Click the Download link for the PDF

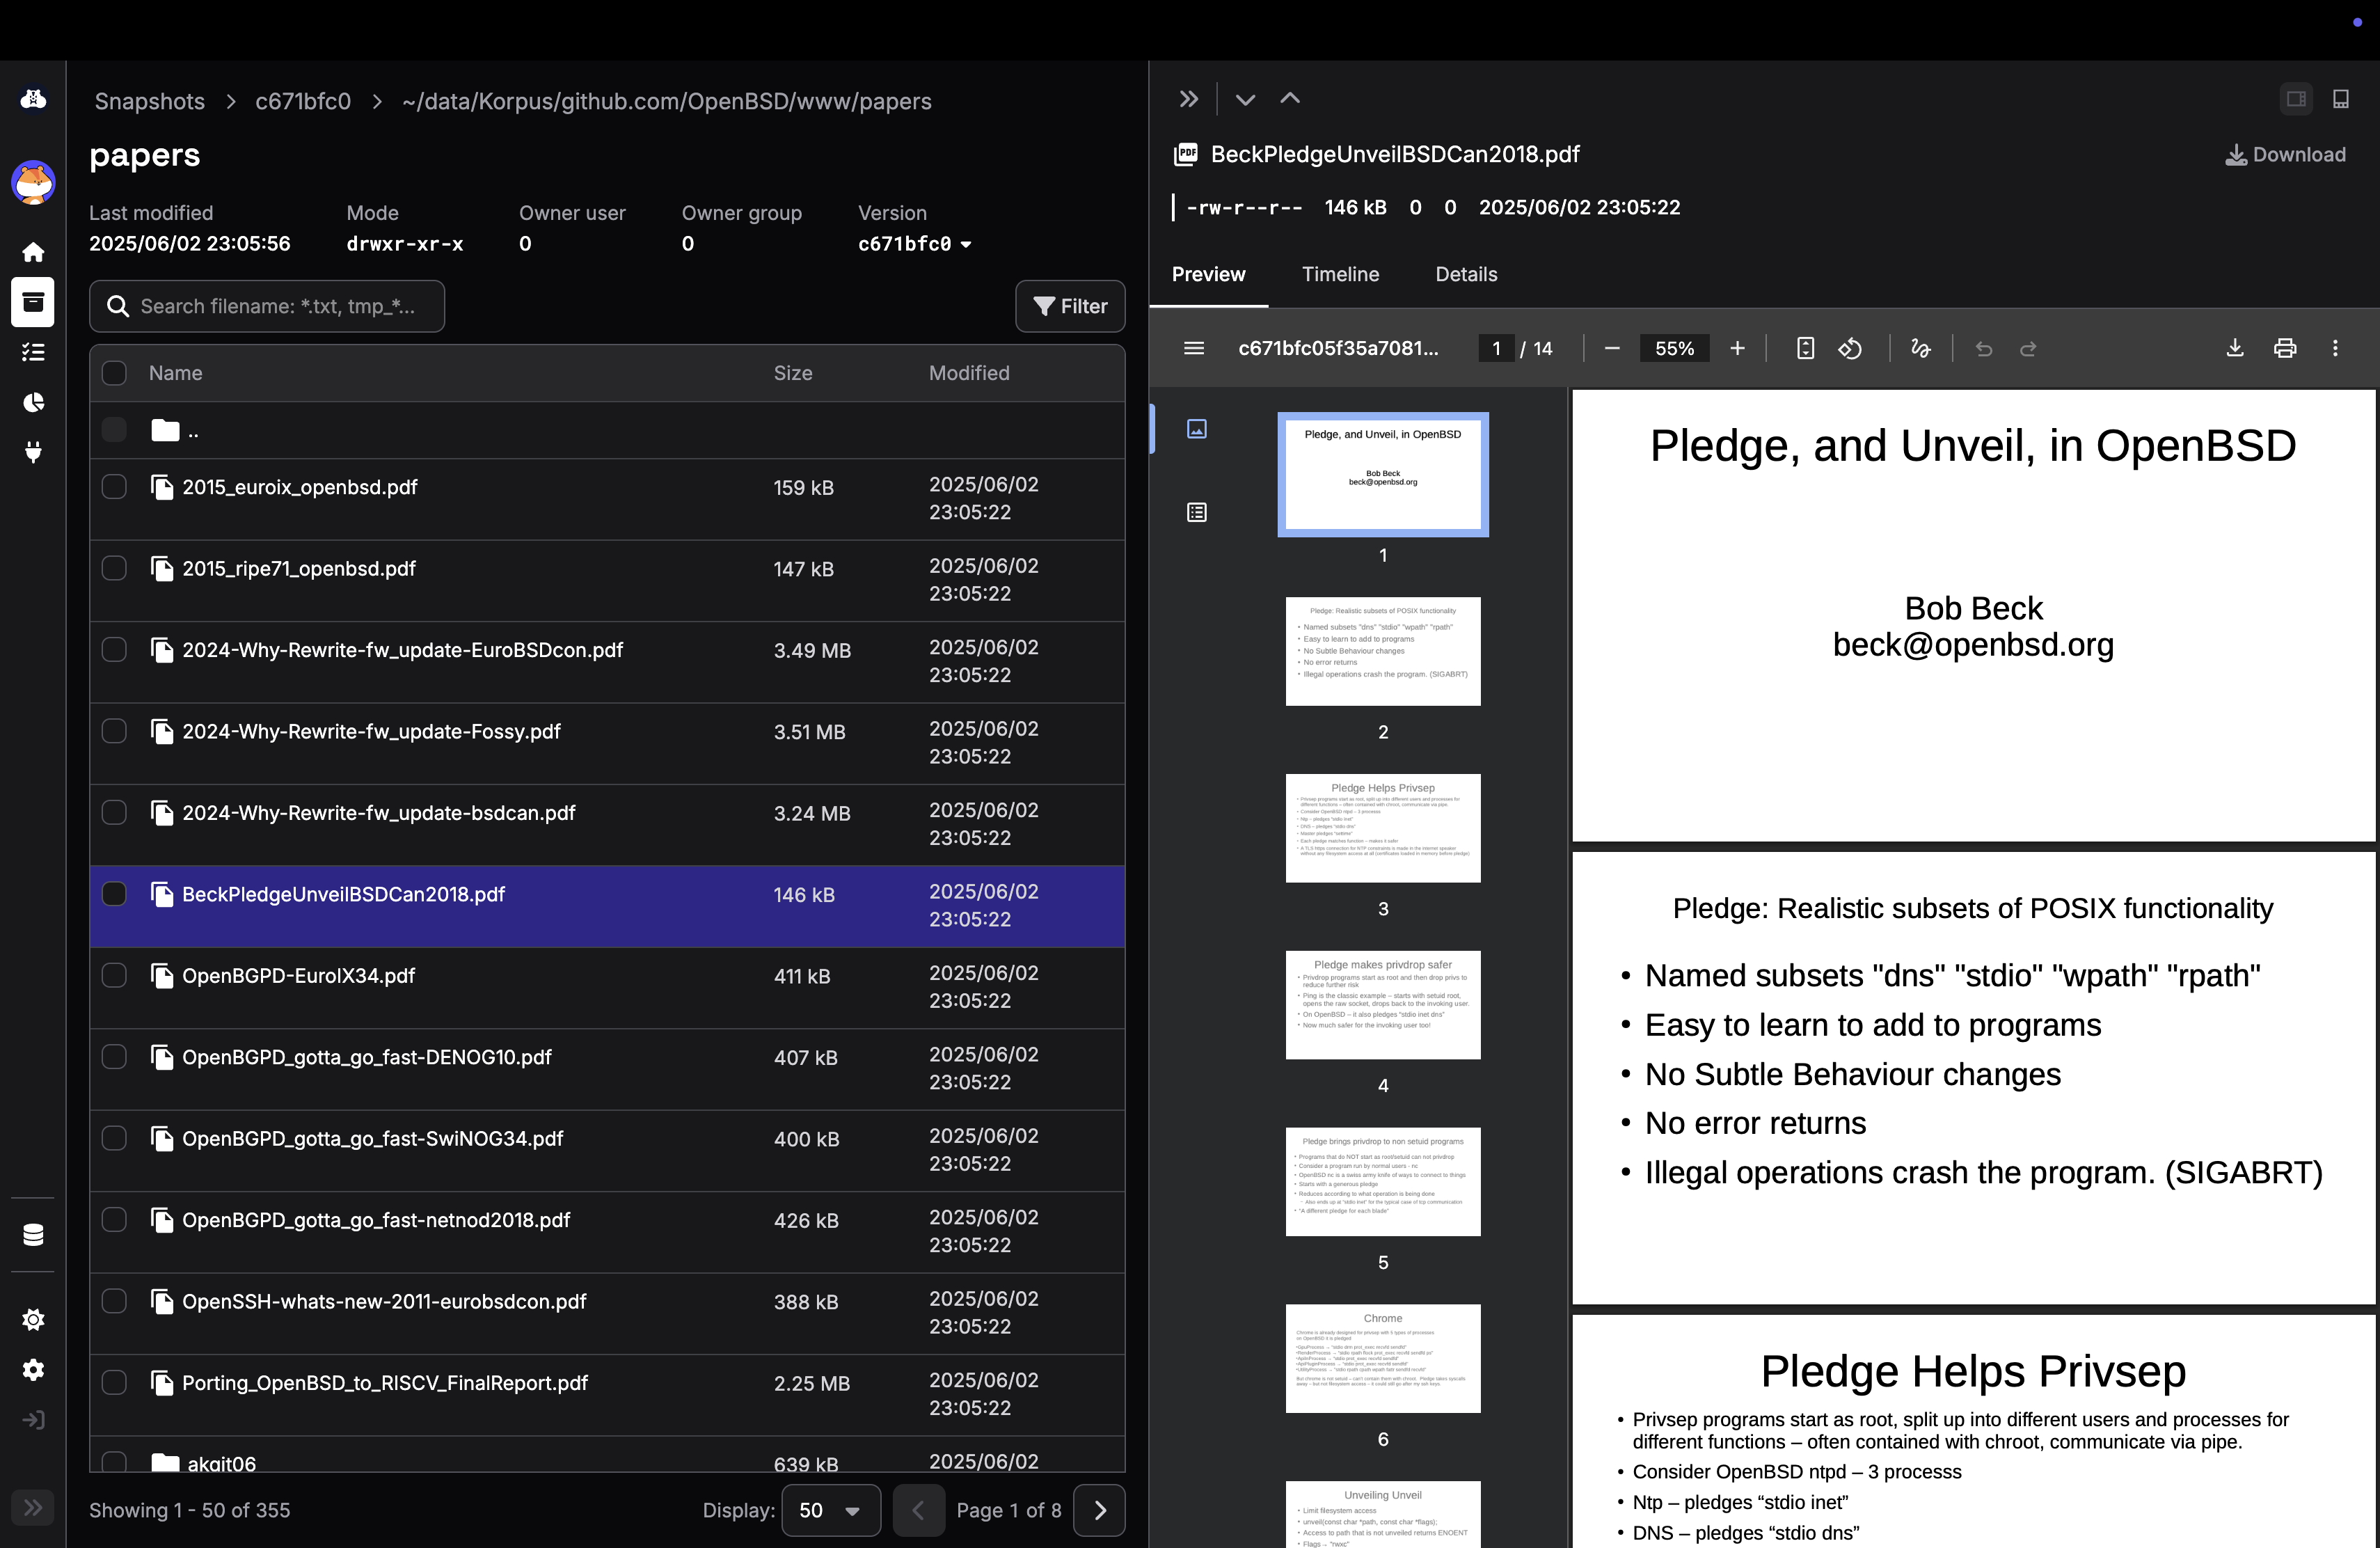(2285, 155)
